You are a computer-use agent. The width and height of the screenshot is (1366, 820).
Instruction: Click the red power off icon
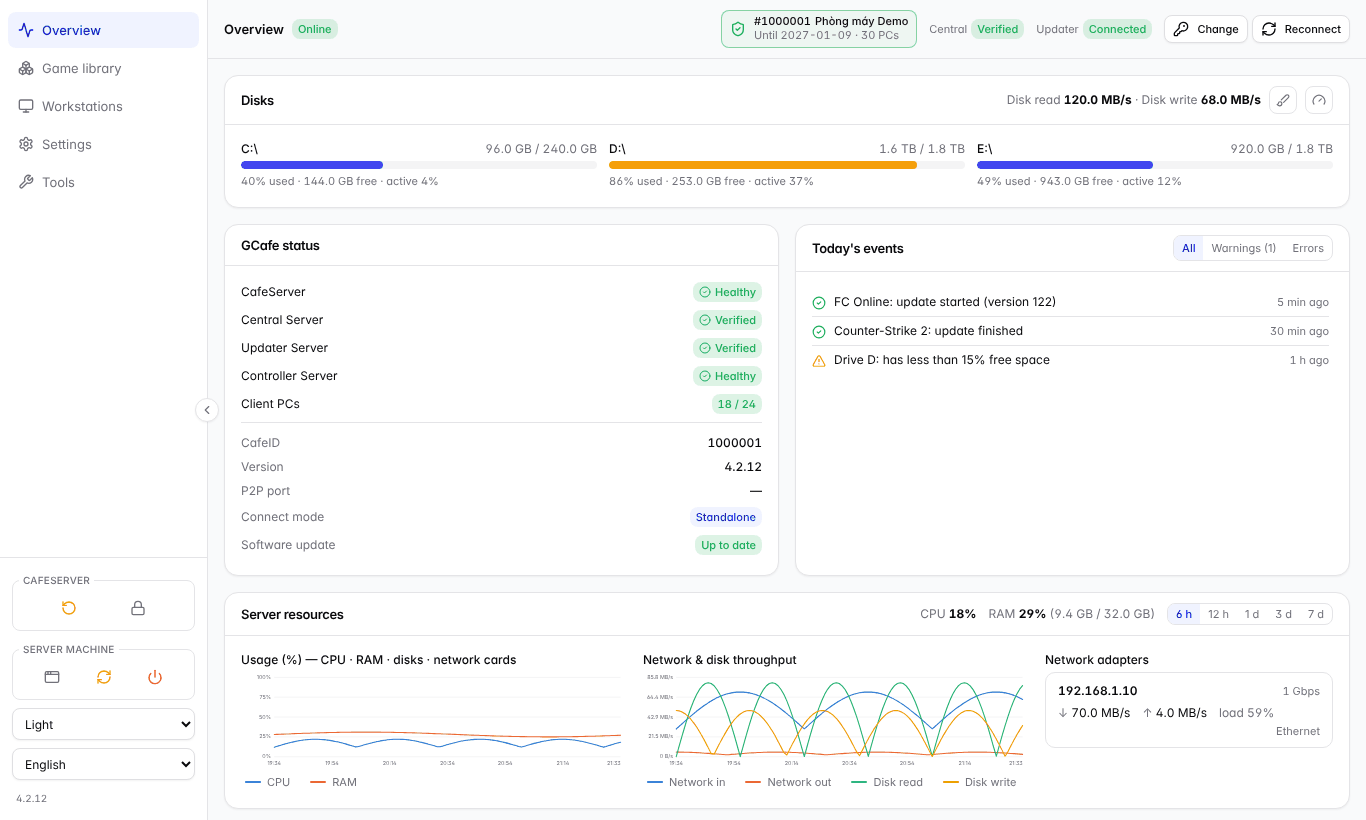[x=155, y=677]
